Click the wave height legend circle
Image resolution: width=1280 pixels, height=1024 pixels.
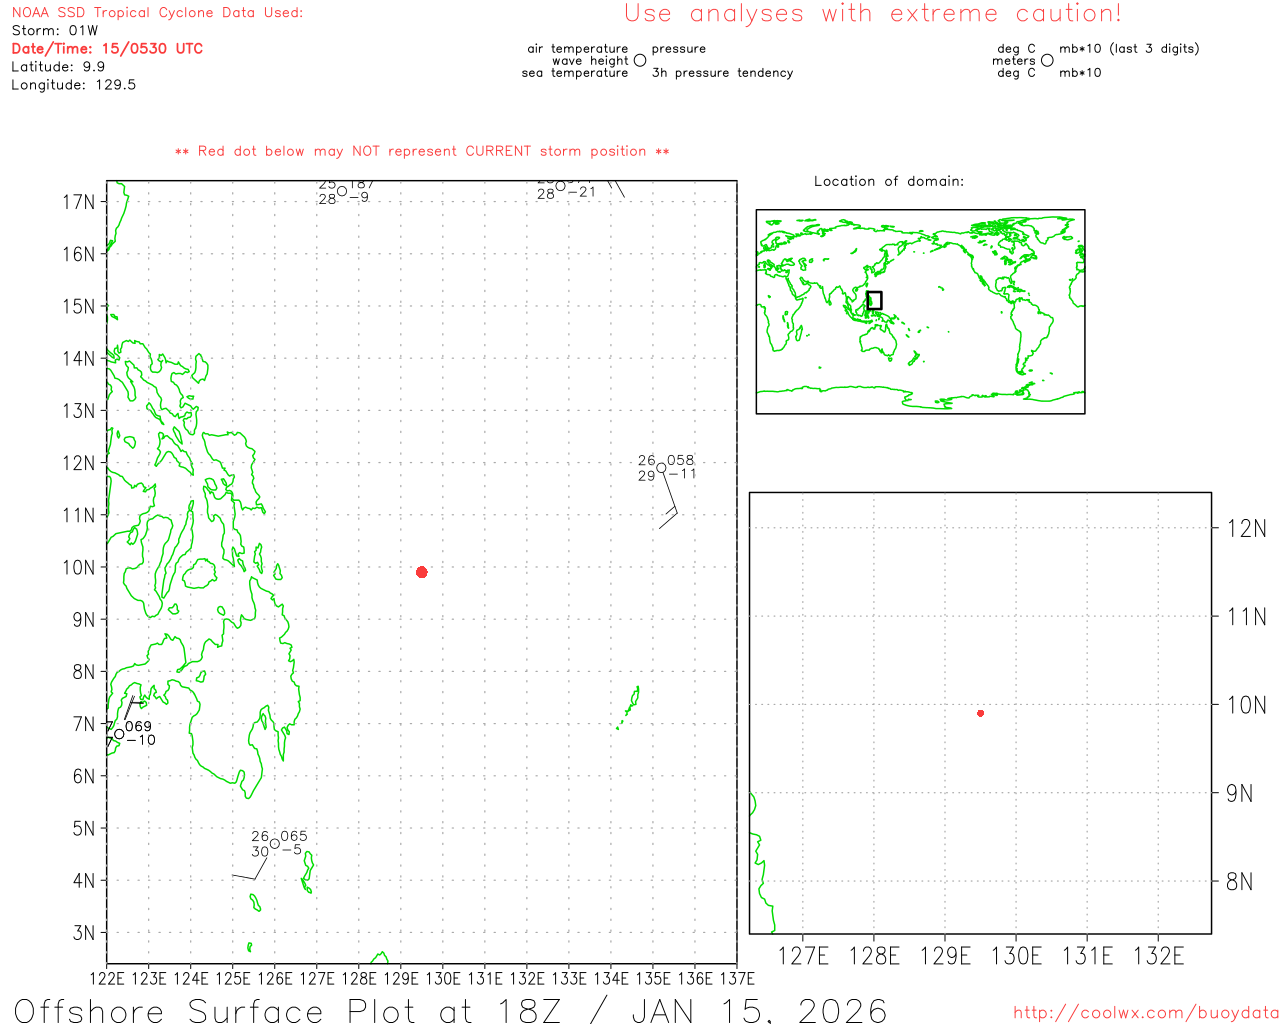pos(640,61)
